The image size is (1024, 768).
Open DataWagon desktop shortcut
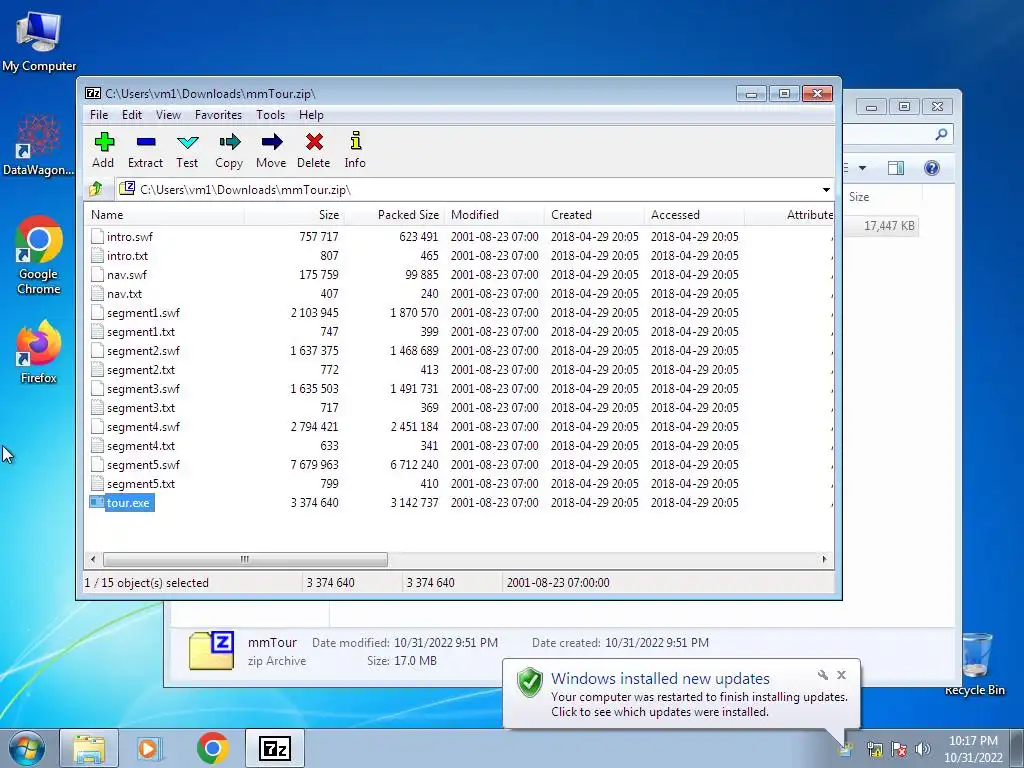[39, 145]
